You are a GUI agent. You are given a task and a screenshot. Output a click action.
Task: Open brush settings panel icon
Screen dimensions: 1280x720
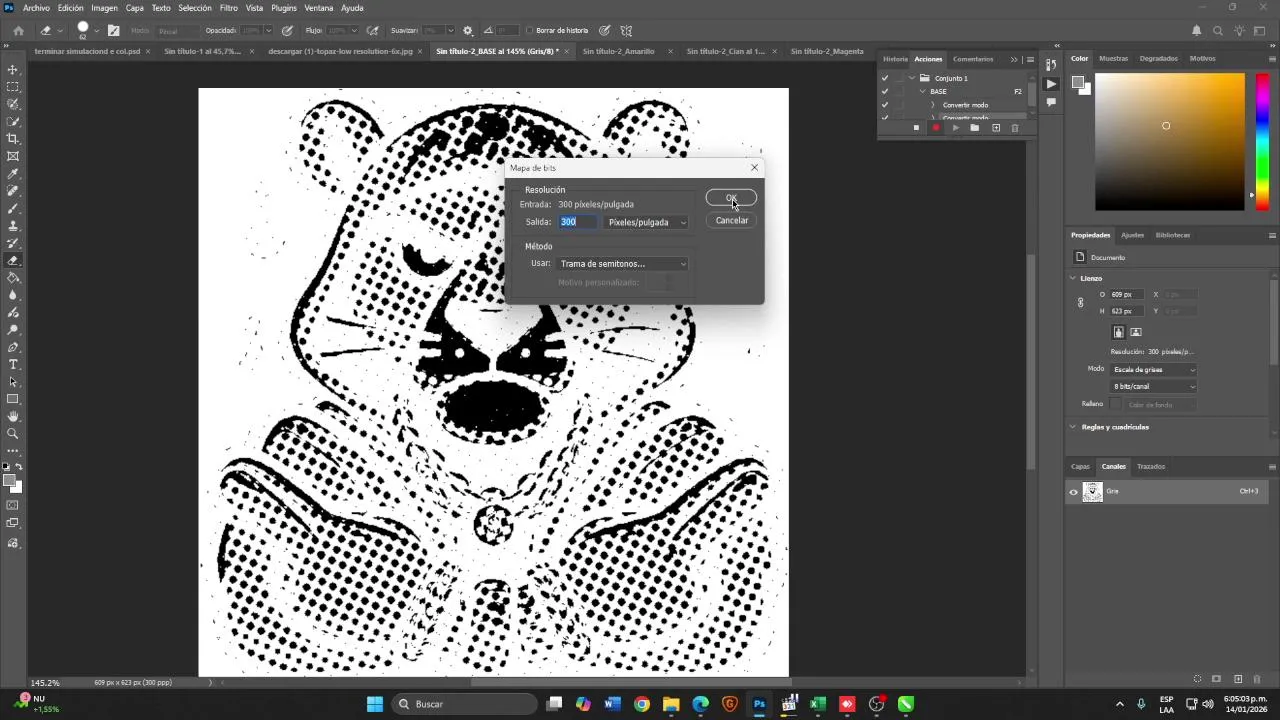click(x=113, y=31)
